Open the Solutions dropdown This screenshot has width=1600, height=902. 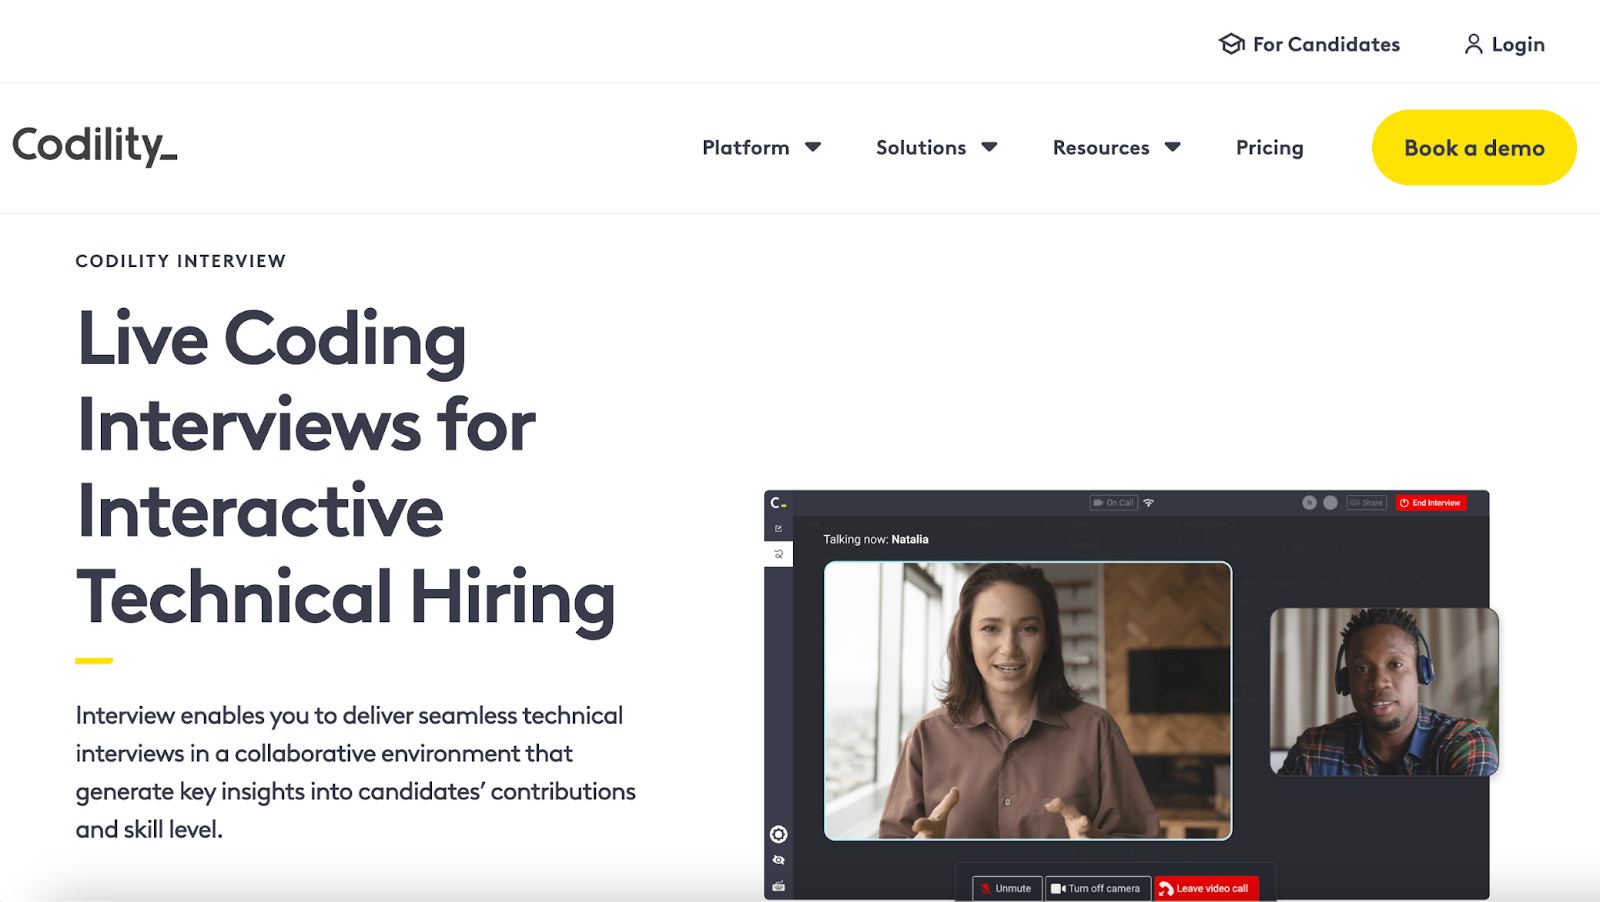(x=935, y=147)
